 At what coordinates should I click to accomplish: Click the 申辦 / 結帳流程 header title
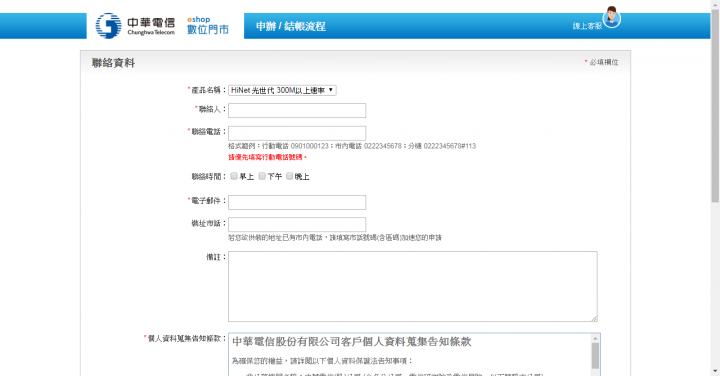pyautogui.click(x=291, y=26)
